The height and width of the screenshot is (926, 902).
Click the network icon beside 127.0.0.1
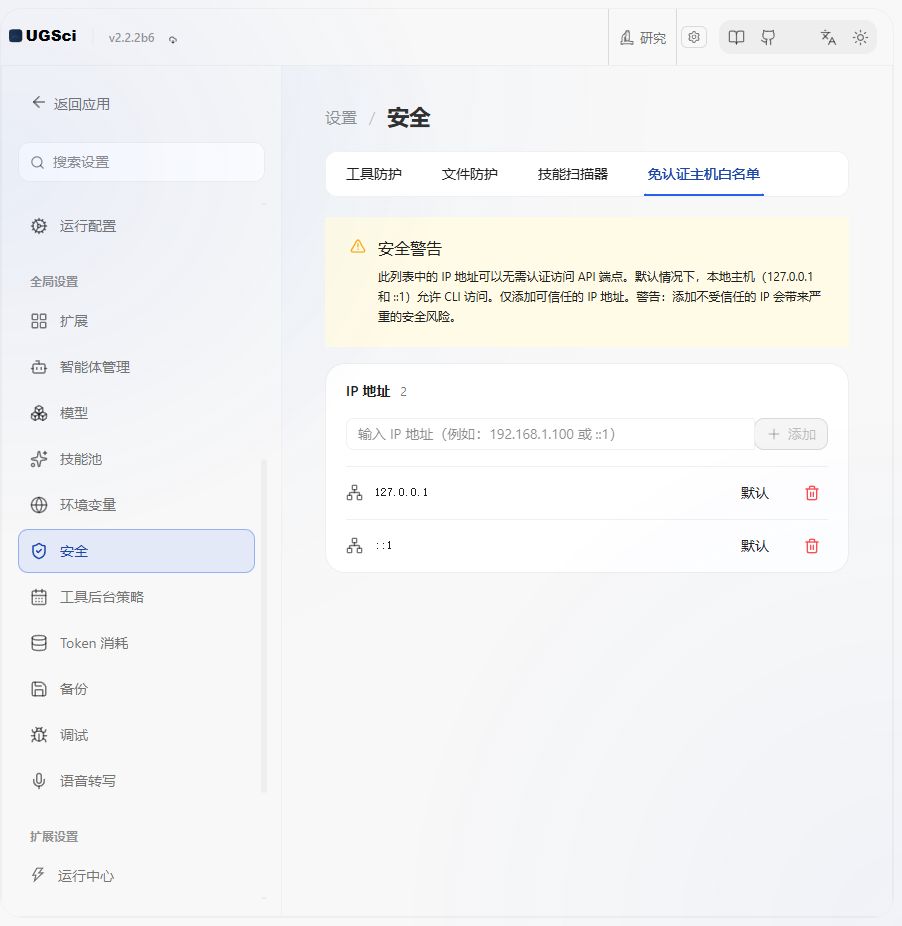[354, 493]
